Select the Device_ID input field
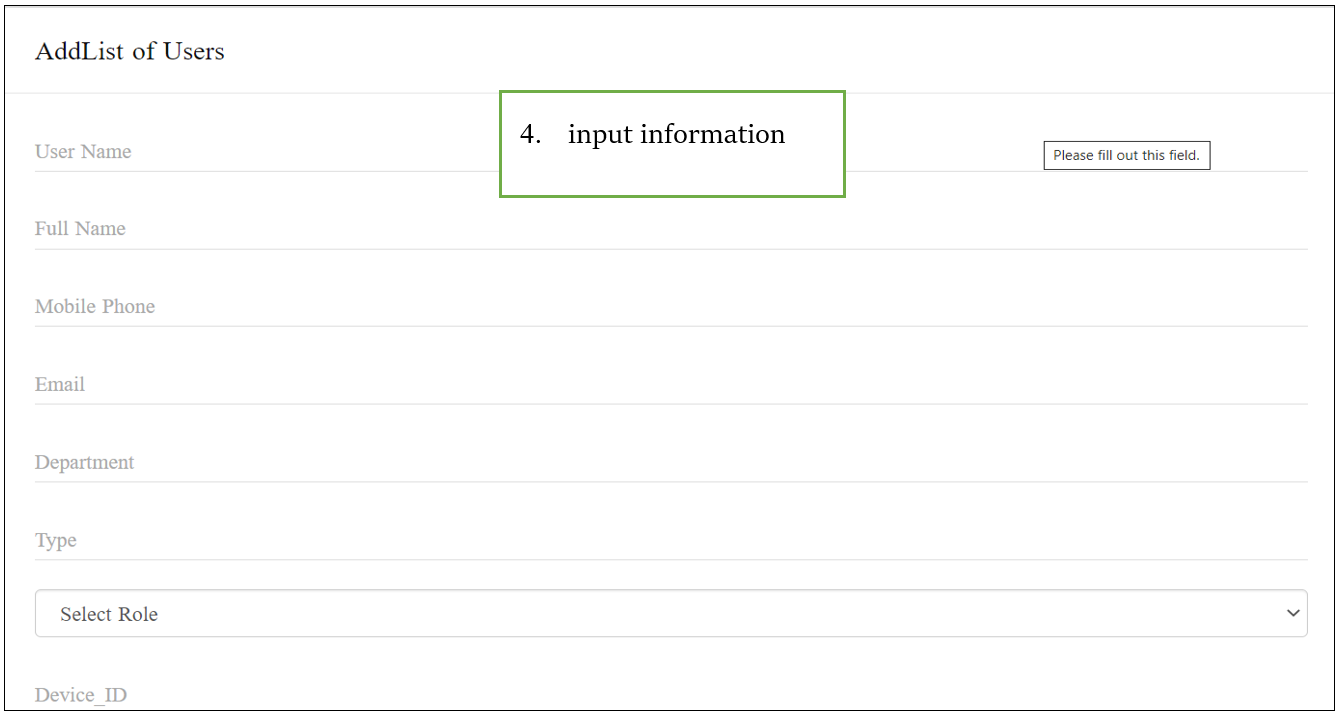1338x715 pixels. point(670,695)
